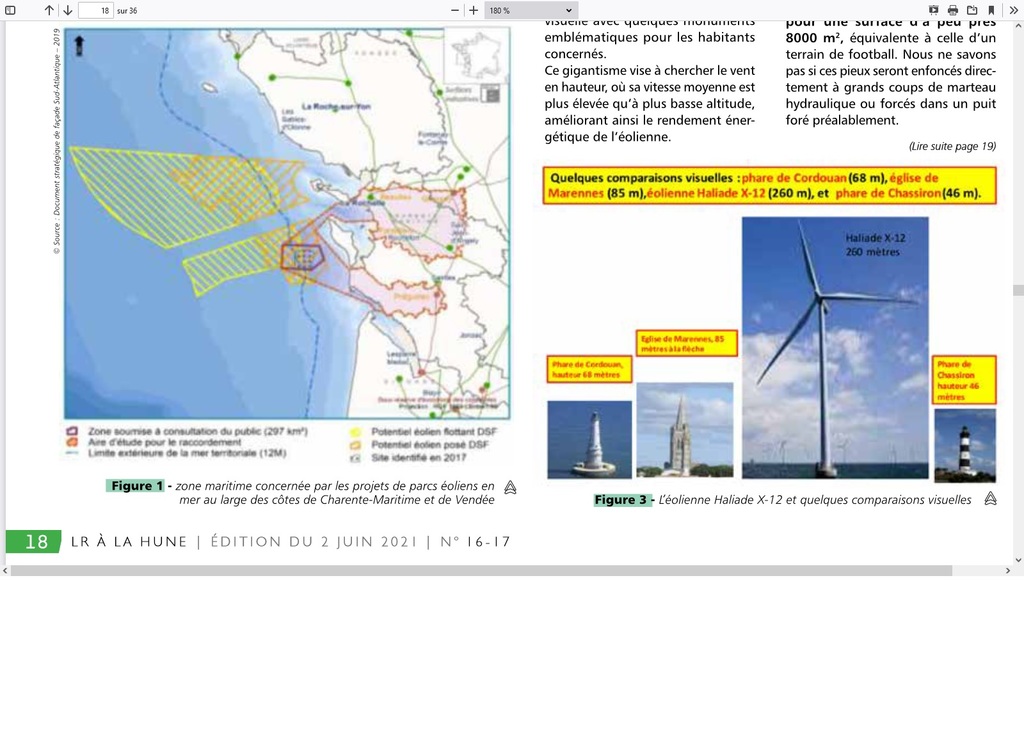Click the triangle icon after Figure 3 caption
The height and width of the screenshot is (731, 1024).
point(991,499)
